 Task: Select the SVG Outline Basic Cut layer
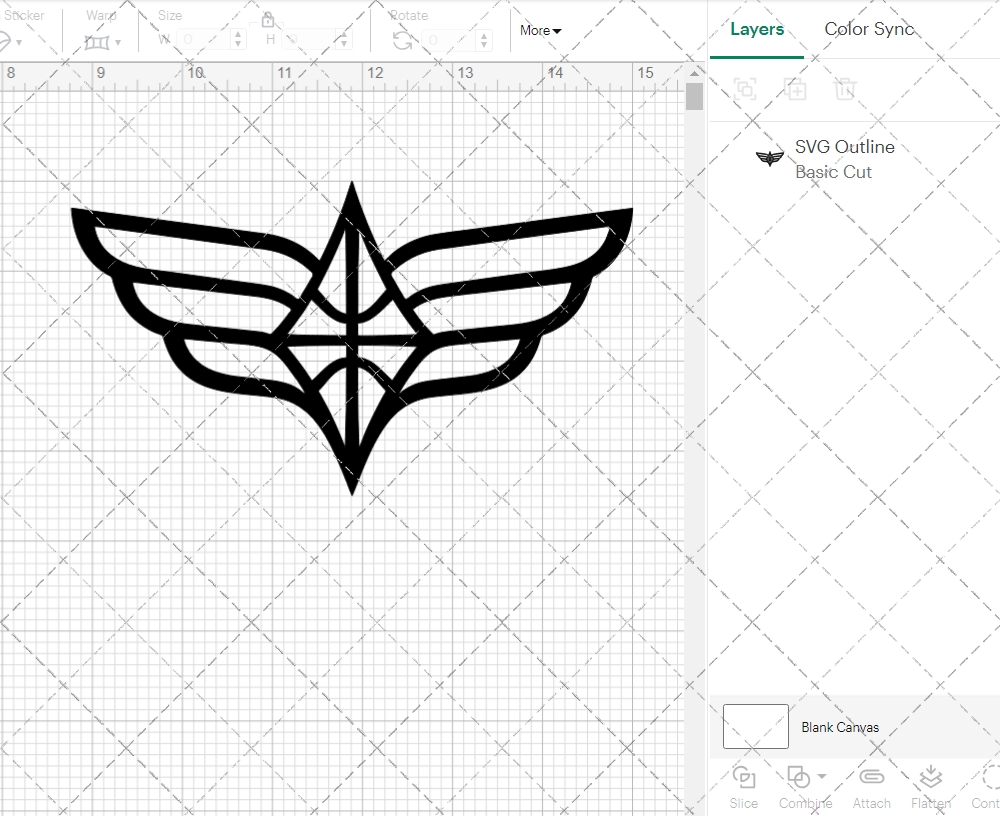pos(845,158)
